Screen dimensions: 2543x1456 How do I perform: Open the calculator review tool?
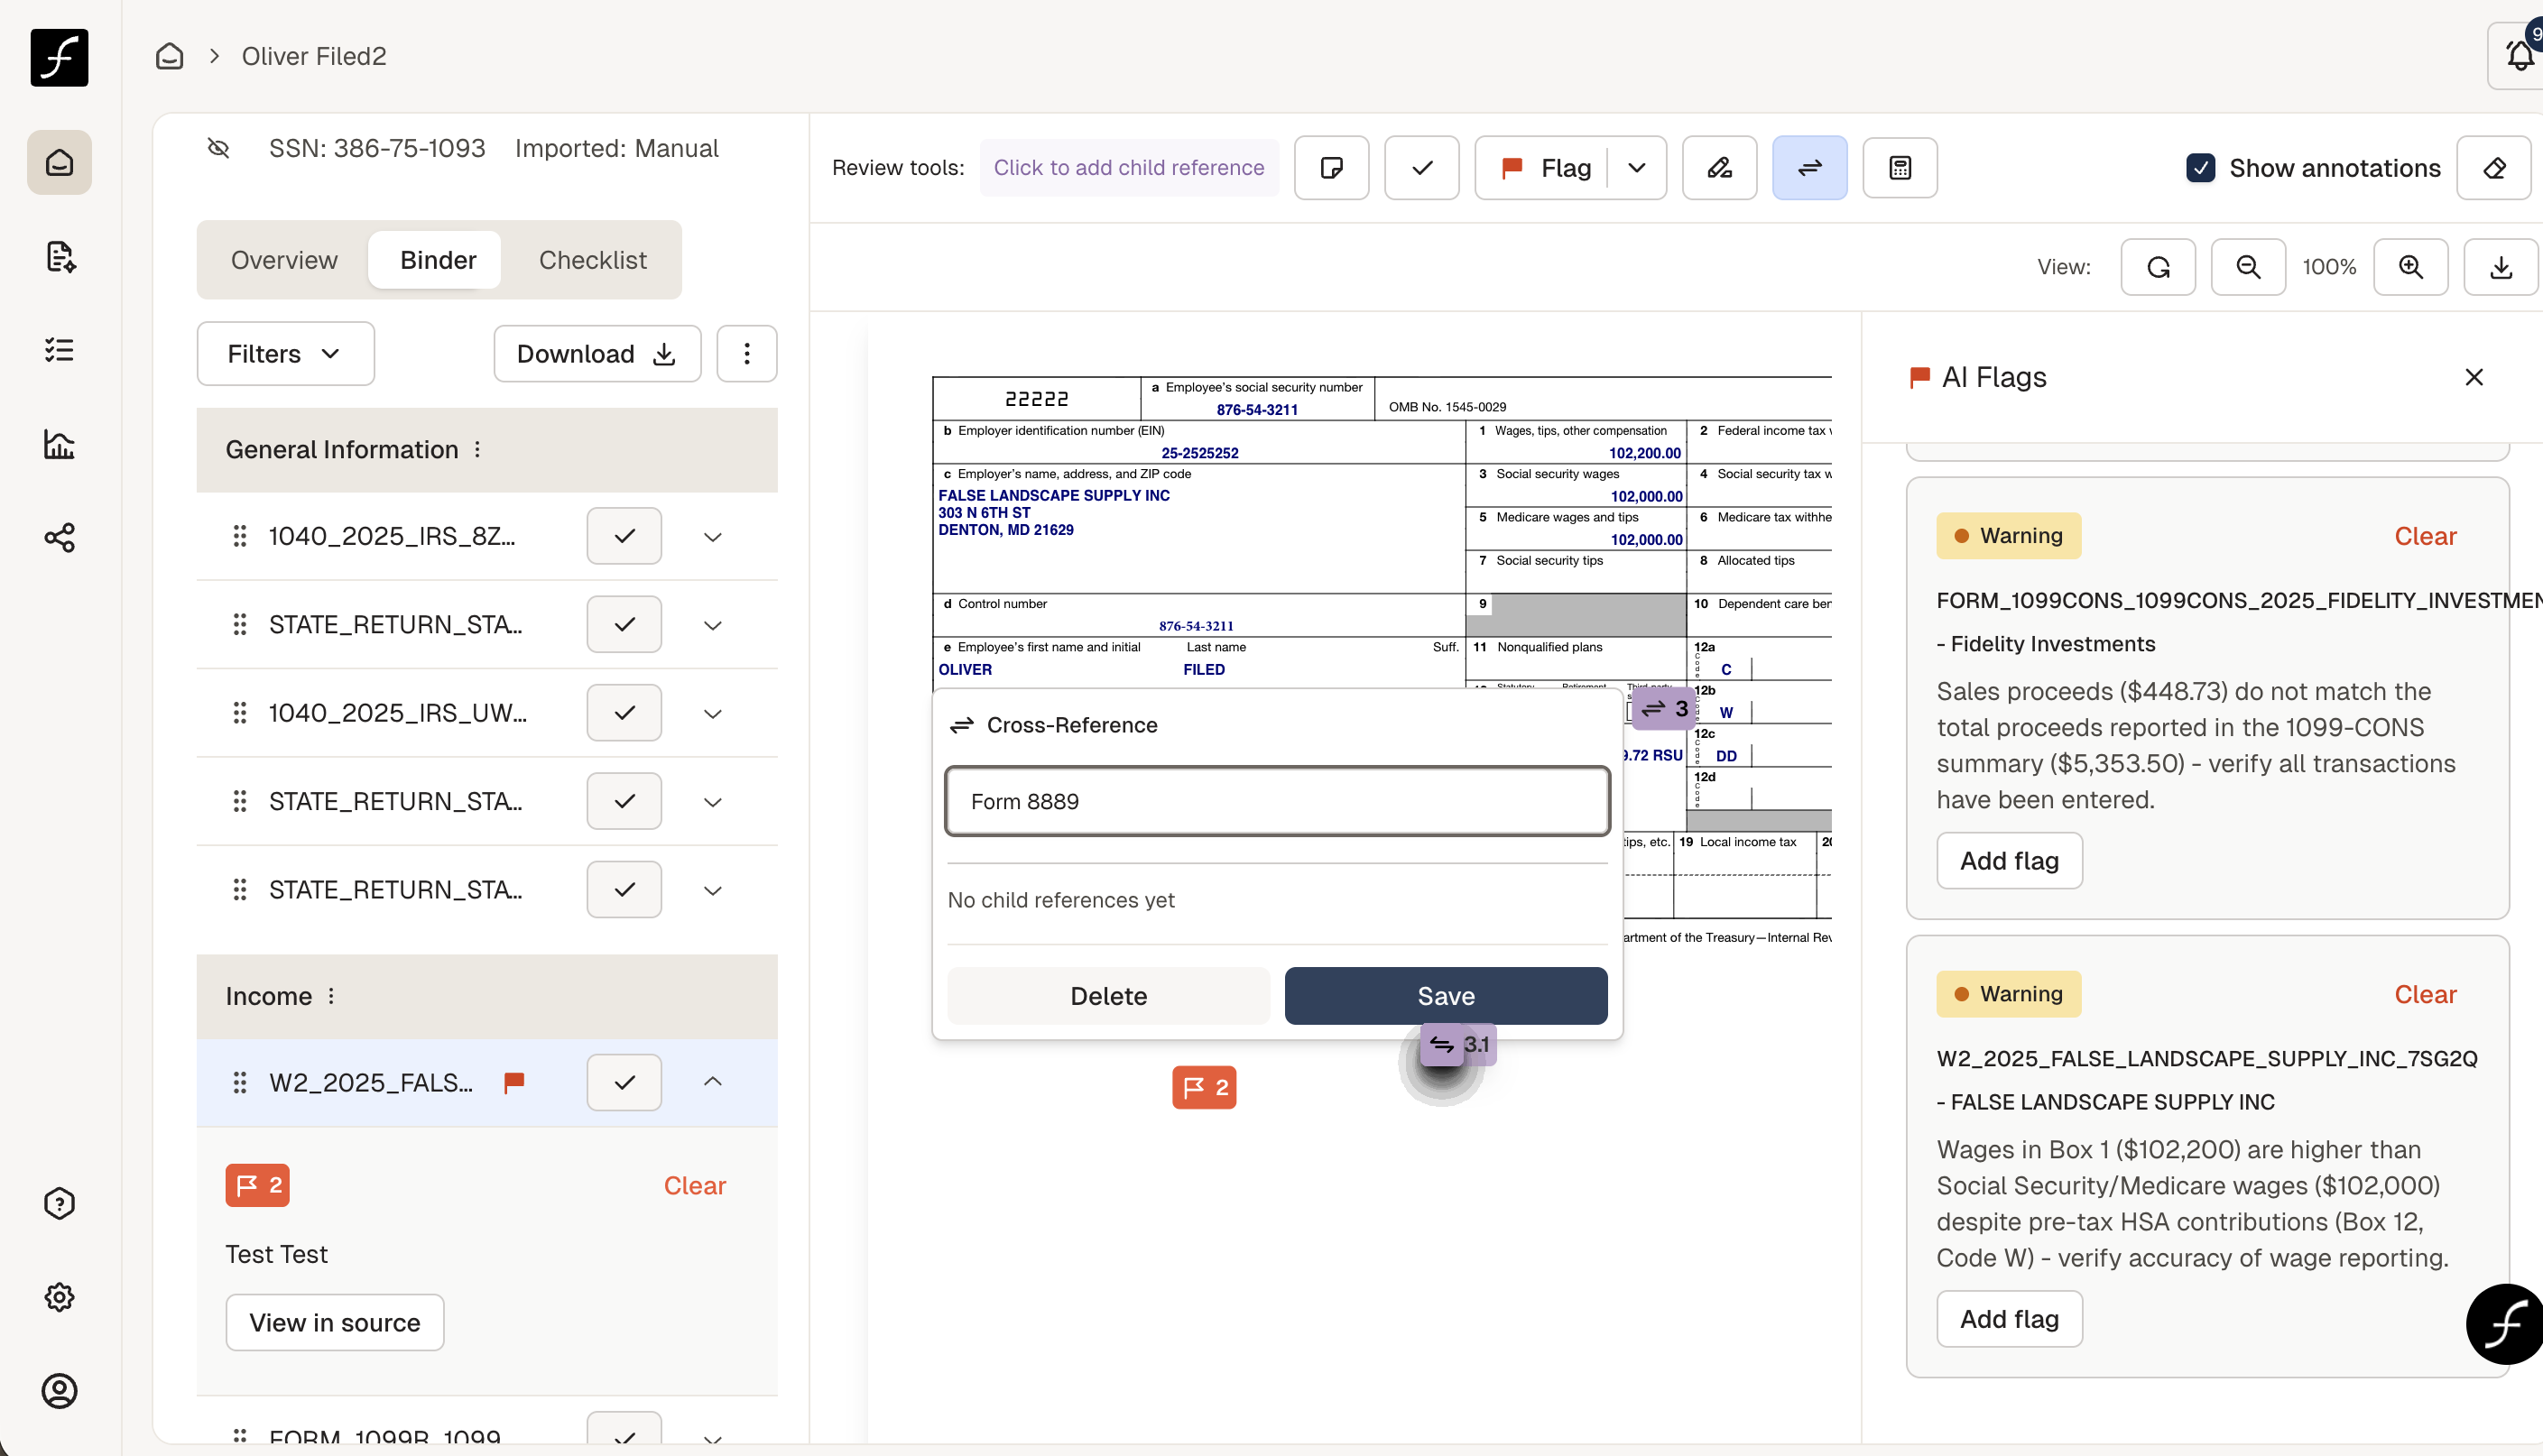(x=1899, y=167)
